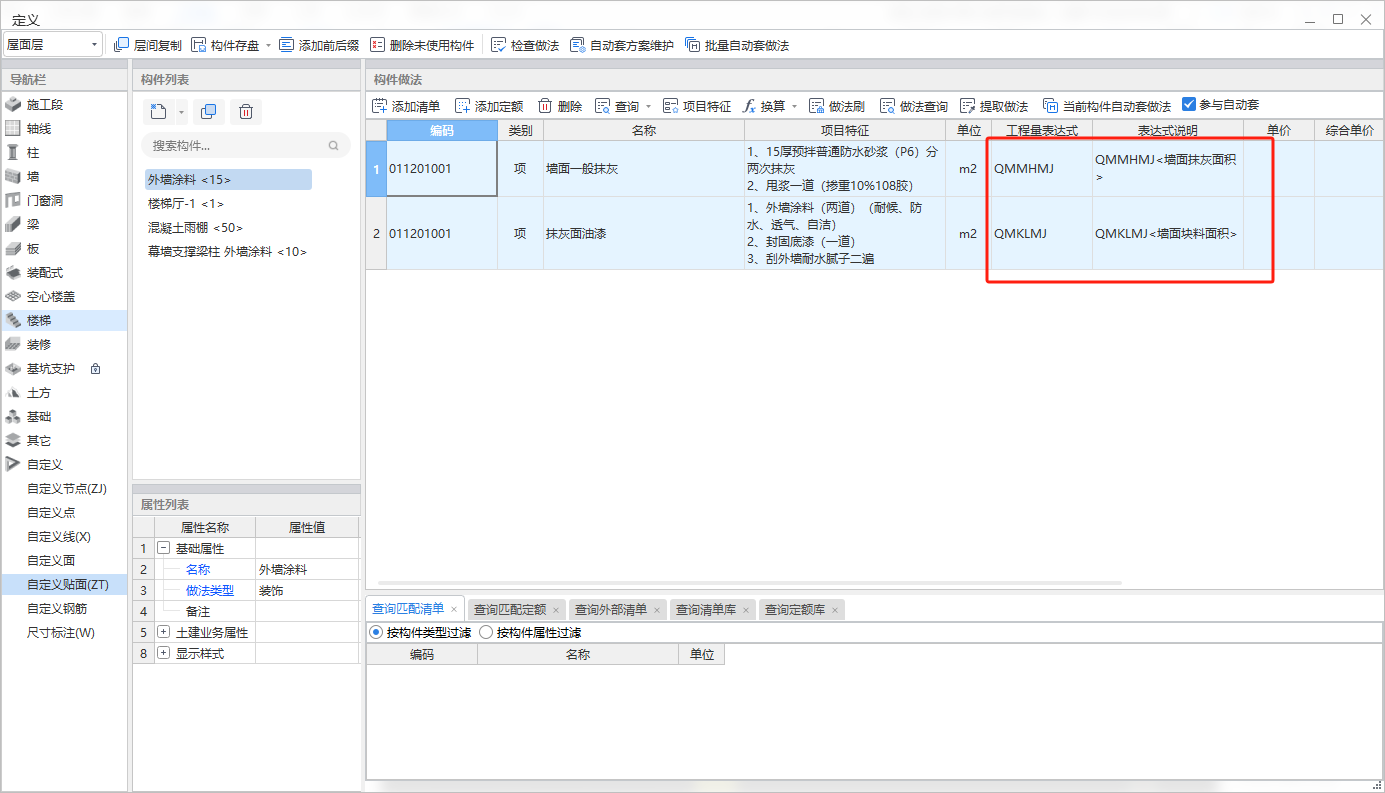The image size is (1385, 793).
Task: Click the 构件存盘 toolbar icon
Action: pos(199,45)
